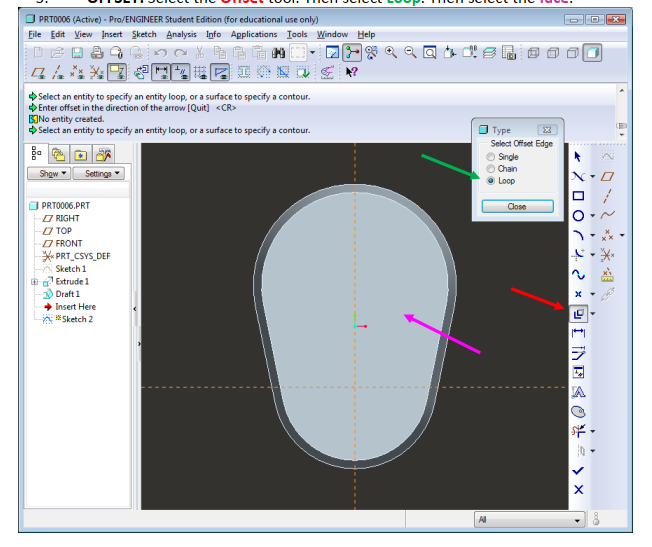Viewport: 652px width, 547px height.
Task: Cancel the sketch with the blue X
Action: point(578,489)
